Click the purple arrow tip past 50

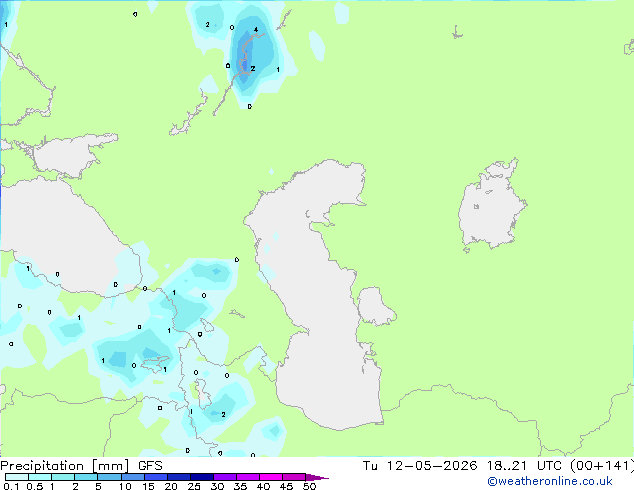click(x=317, y=477)
